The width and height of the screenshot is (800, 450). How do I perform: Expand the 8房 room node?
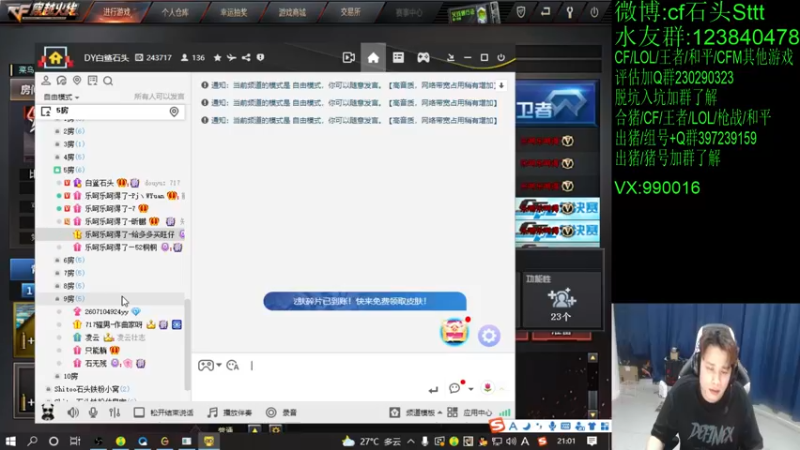point(58,286)
